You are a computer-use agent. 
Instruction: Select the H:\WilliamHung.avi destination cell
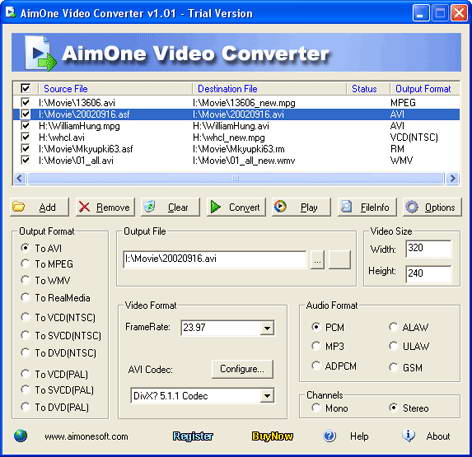click(x=231, y=126)
